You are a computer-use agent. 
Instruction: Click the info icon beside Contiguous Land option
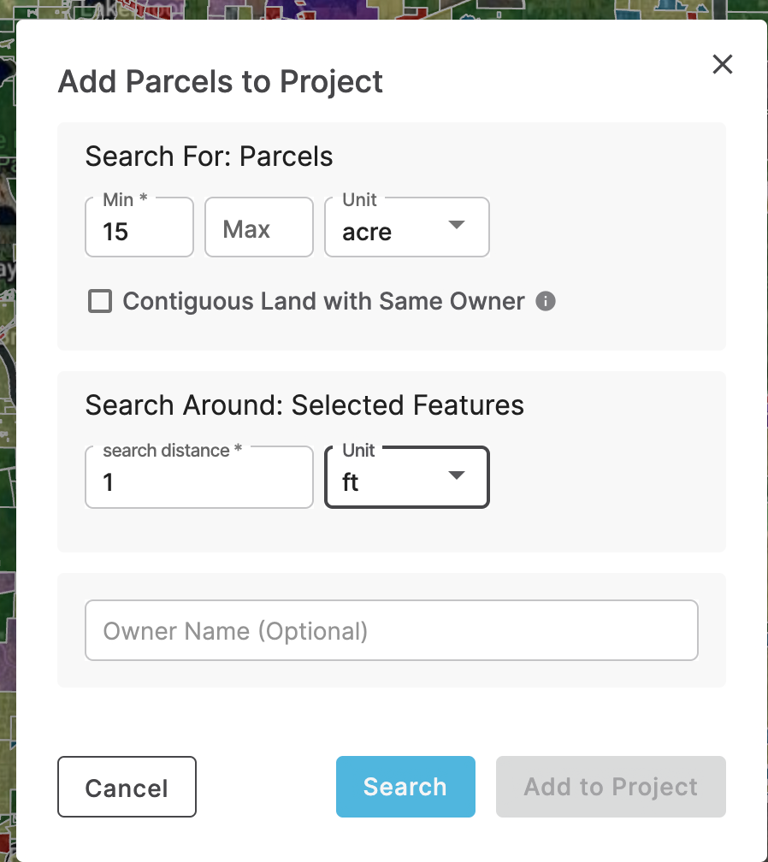coord(546,301)
